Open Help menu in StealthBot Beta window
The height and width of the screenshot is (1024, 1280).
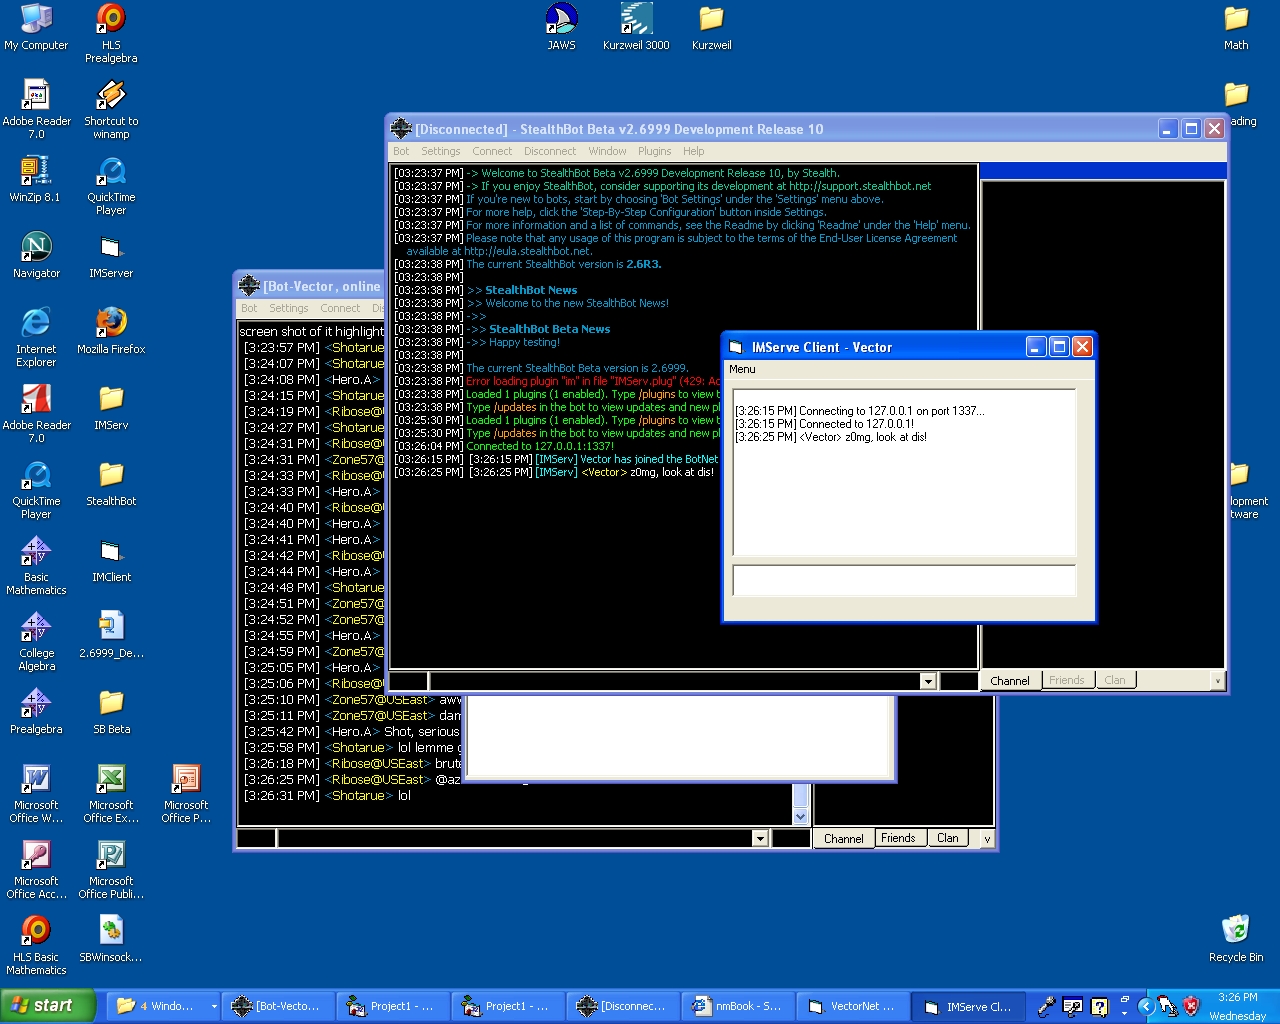pyautogui.click(x=694, y=151)
